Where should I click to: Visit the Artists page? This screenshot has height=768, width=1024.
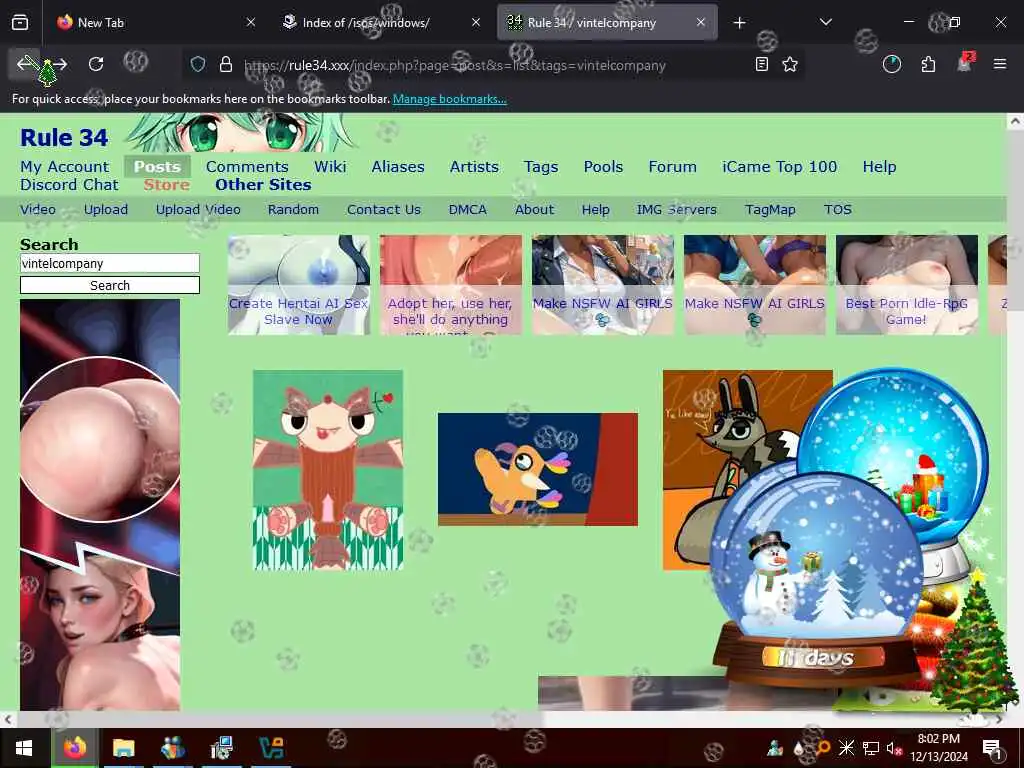tap(474, 167)
